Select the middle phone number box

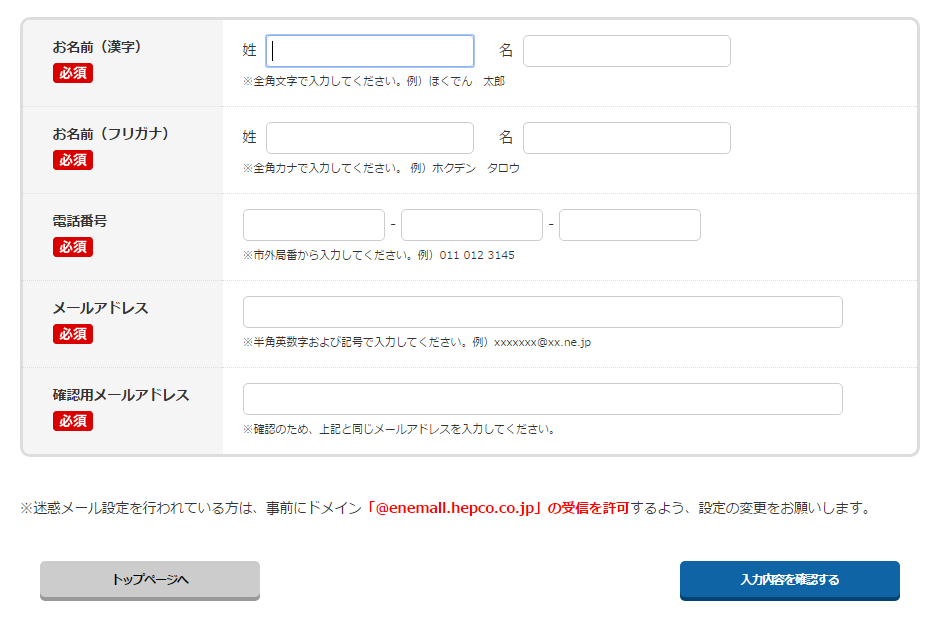(x=472, y=225)
